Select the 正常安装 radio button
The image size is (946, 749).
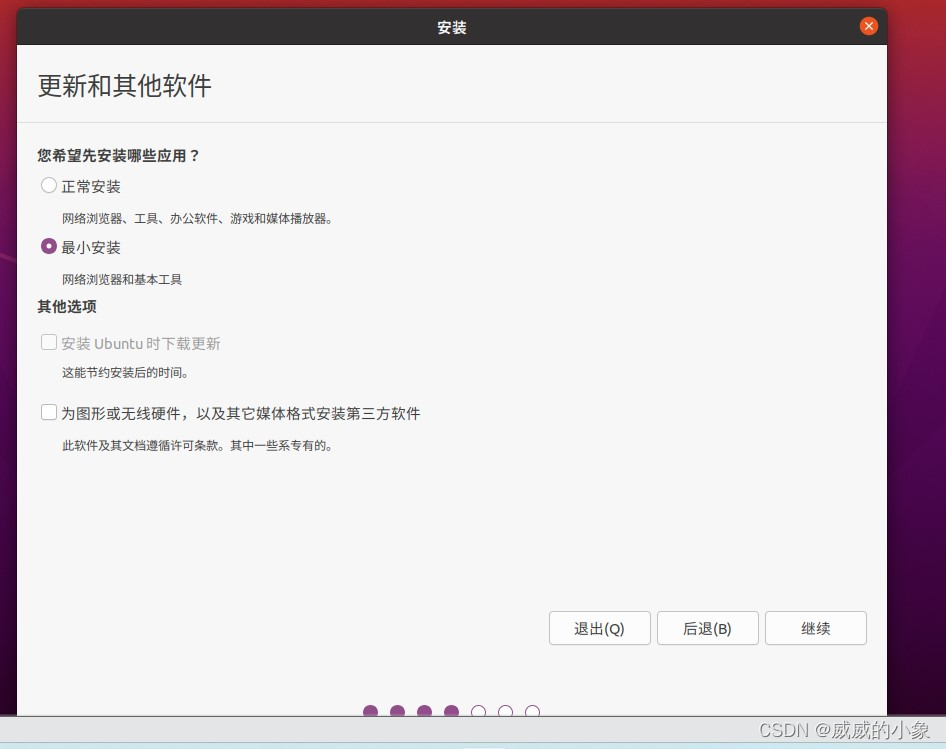tap(48, 186)
